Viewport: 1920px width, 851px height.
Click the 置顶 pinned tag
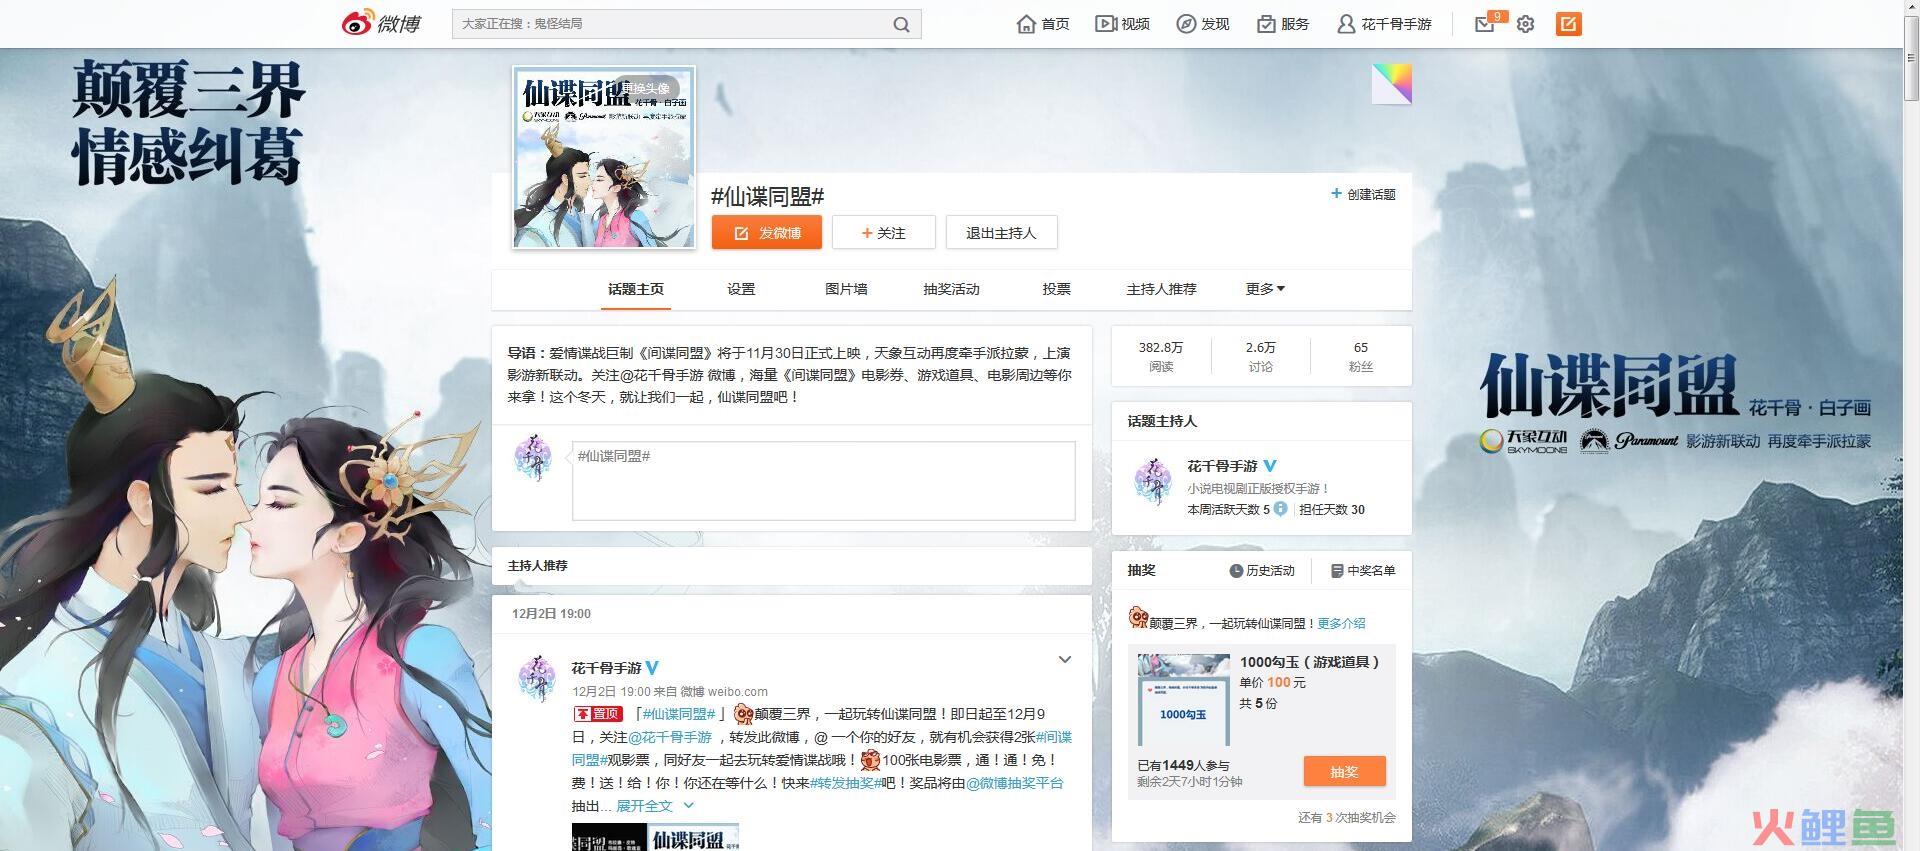click(x=598, y=714)
